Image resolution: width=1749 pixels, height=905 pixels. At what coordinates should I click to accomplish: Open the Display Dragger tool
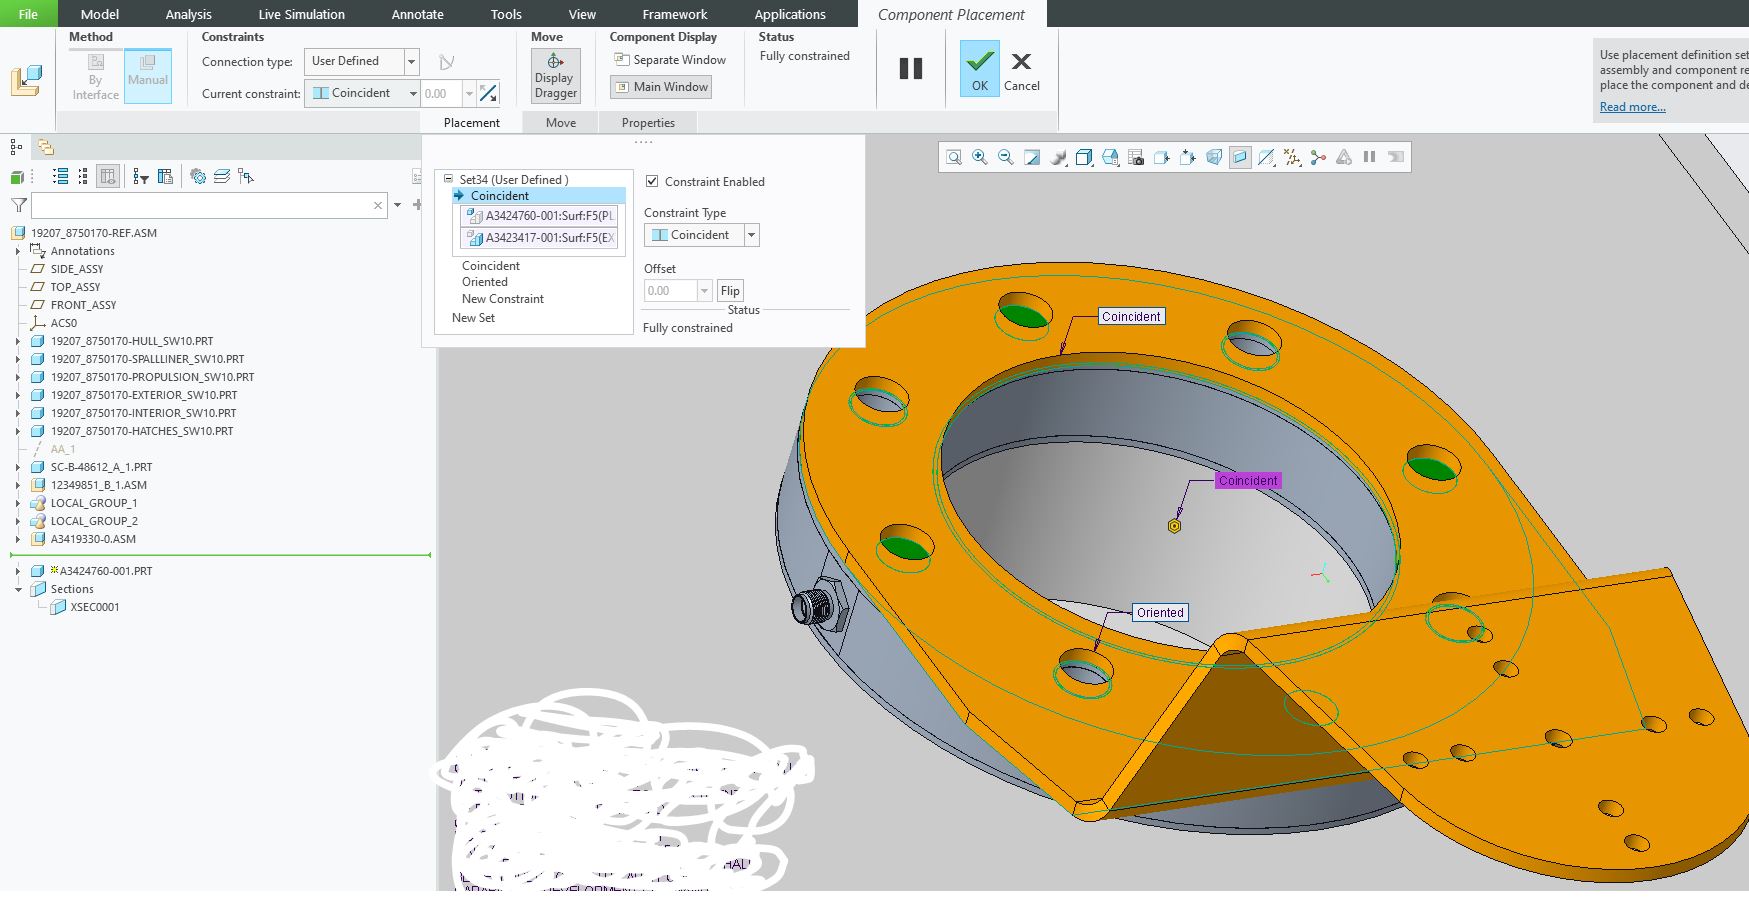555,75
